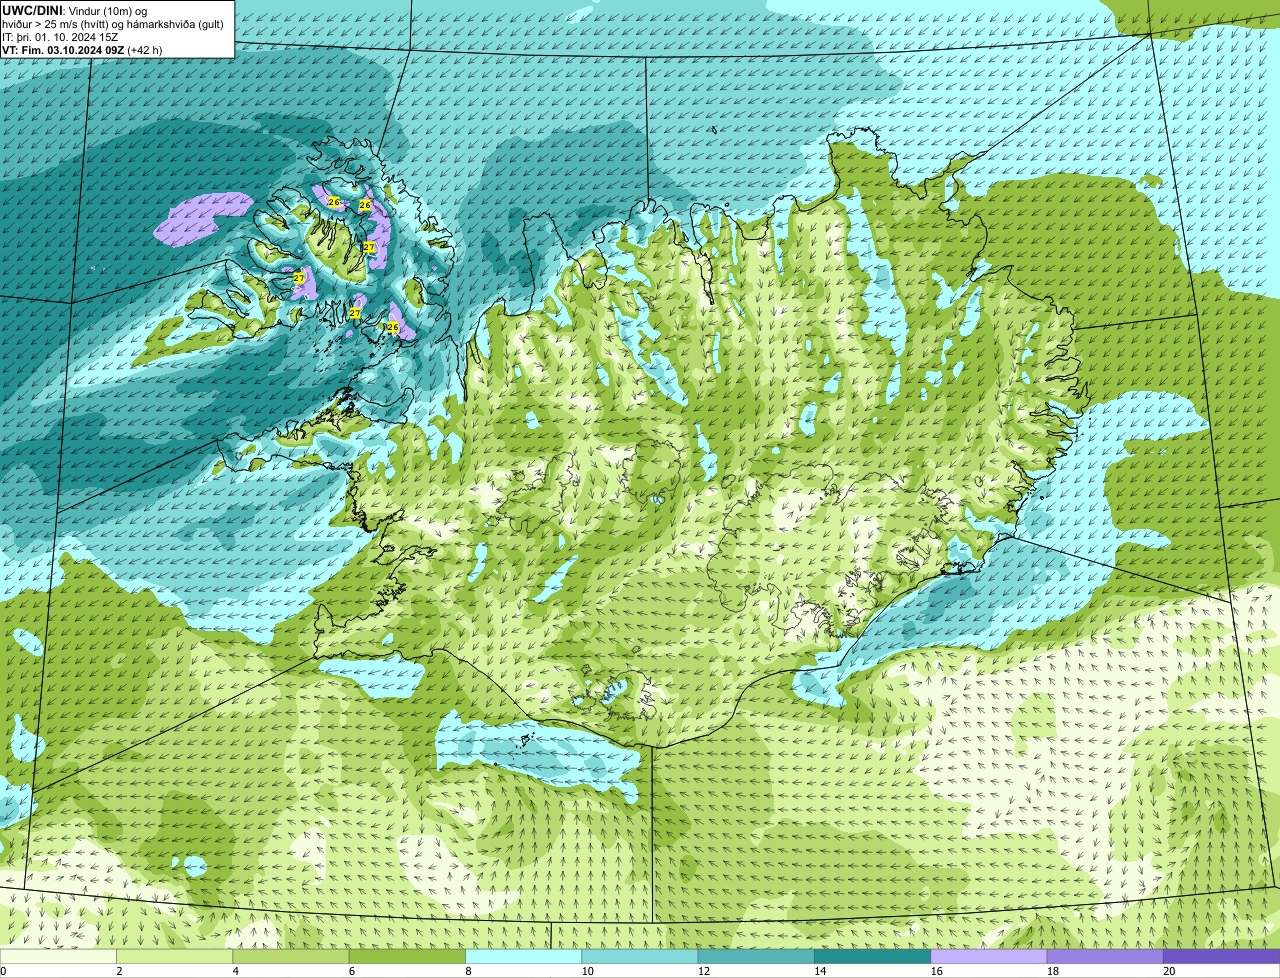Click the 4–6 m/s green legend swatch
The height and width of the screenshot is (978, 1280).
pyautogui.click(x=292, y=956)
